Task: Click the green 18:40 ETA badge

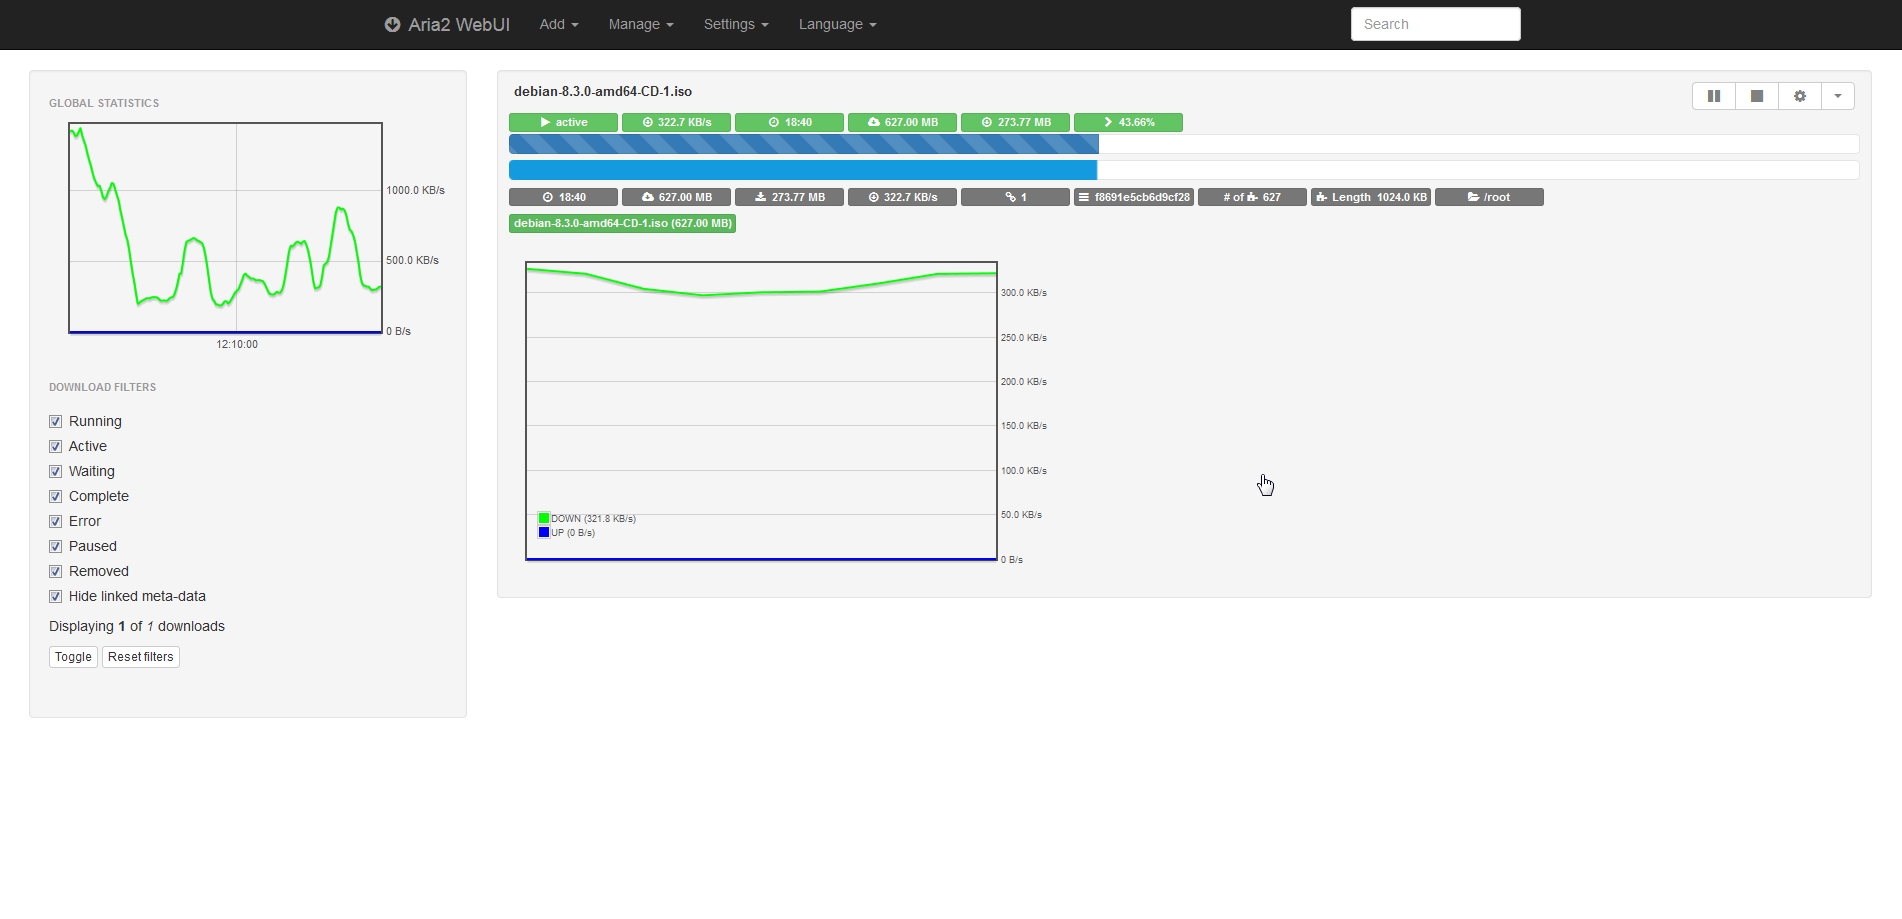Action: (789, 122)
